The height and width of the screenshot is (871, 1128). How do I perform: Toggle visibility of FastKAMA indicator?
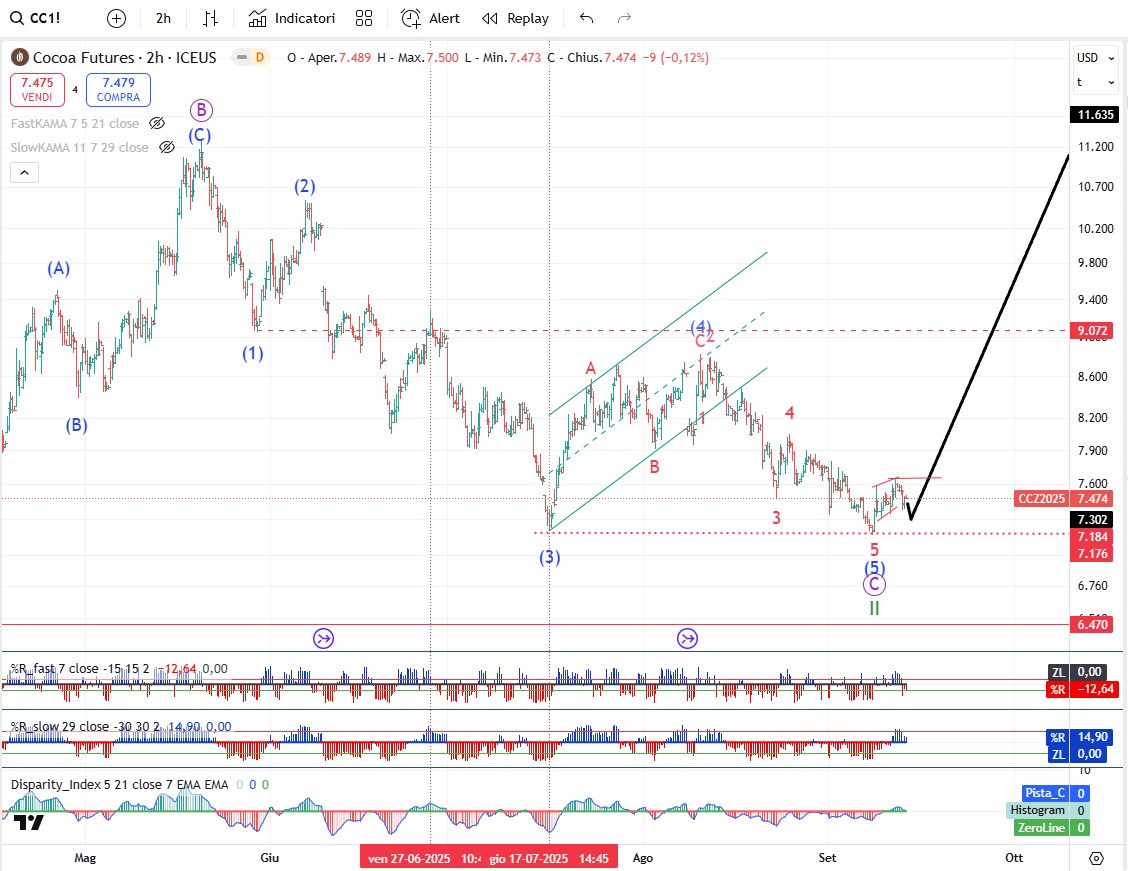(x=157, y=124)
